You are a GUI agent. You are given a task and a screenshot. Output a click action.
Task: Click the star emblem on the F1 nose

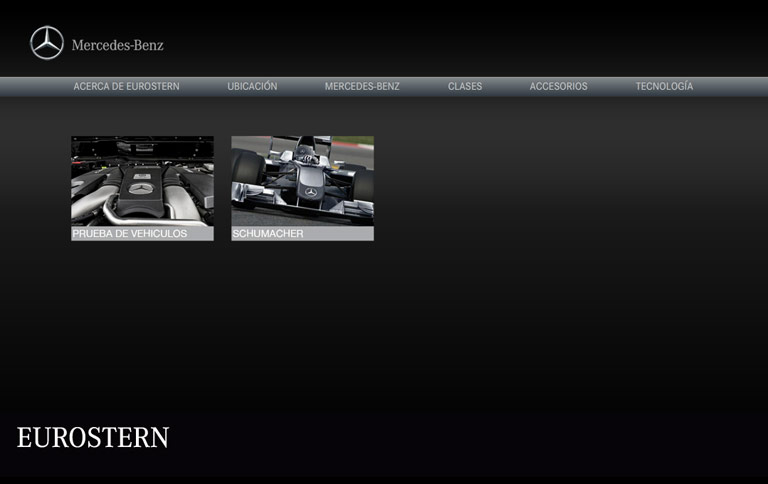pyautogui.click(x=311, y=191)
